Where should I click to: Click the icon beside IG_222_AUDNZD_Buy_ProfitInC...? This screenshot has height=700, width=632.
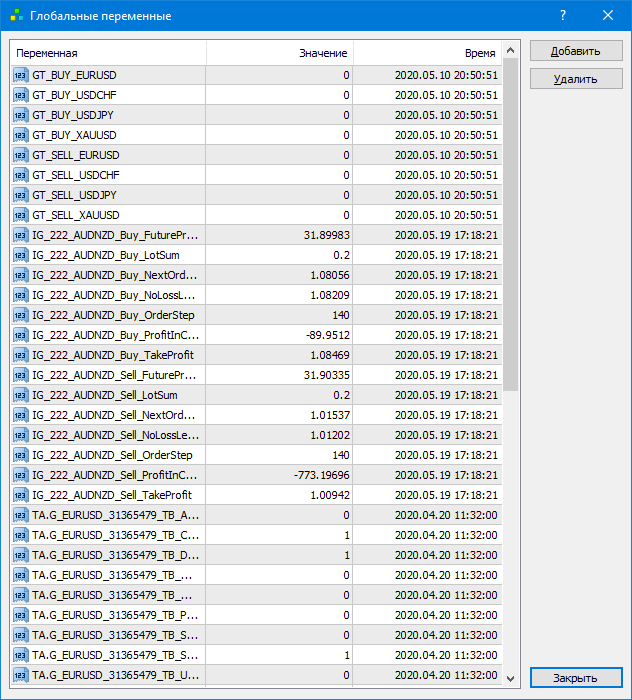pyautogui.click(x=21, y=335)
